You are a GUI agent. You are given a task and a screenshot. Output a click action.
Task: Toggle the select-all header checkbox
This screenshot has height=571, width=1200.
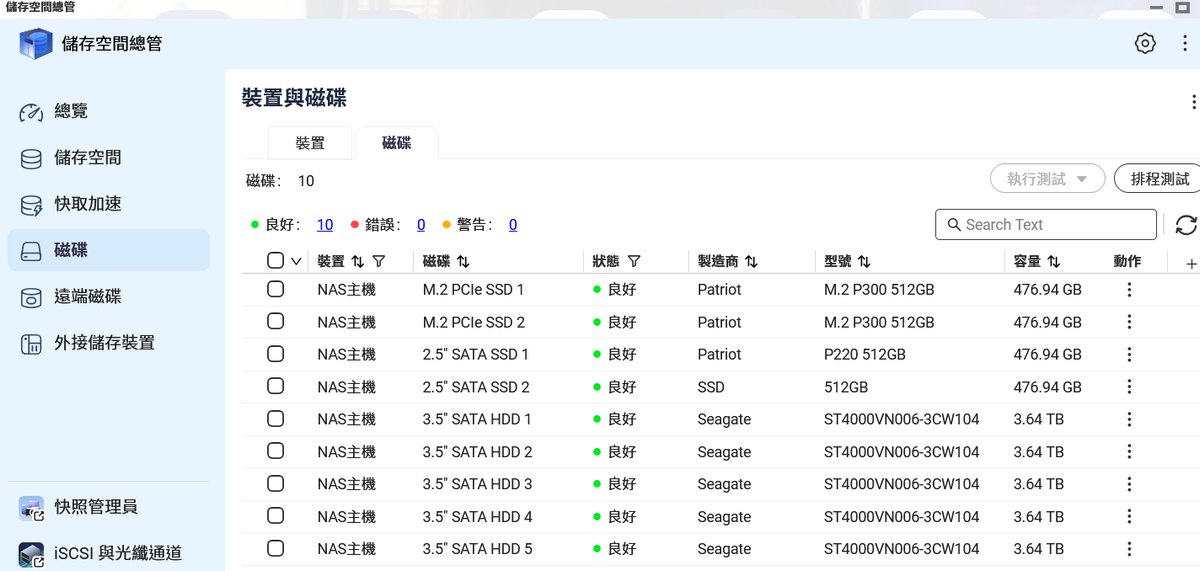point(276,261)
